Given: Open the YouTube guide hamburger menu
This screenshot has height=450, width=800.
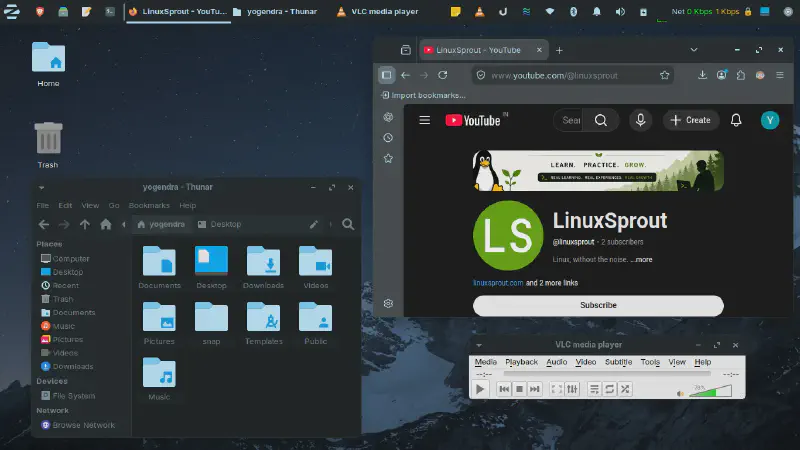Looking at the screenshot, I should 424,120.
